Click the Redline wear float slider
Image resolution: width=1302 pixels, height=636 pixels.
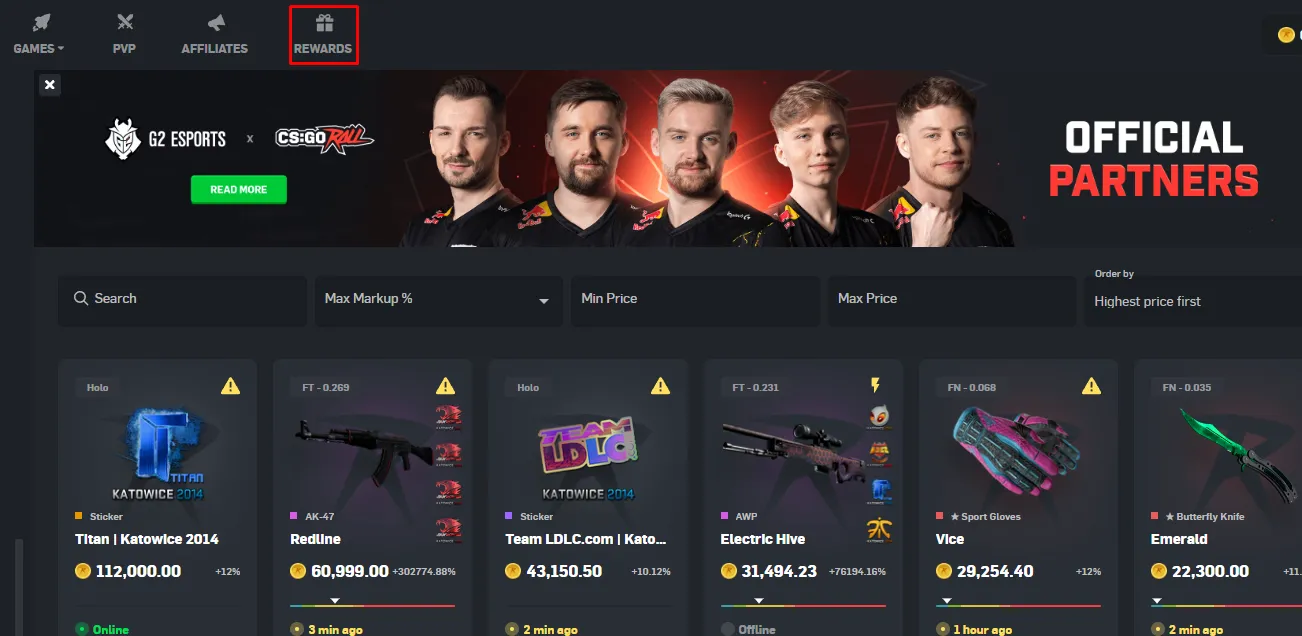point(372,603)
